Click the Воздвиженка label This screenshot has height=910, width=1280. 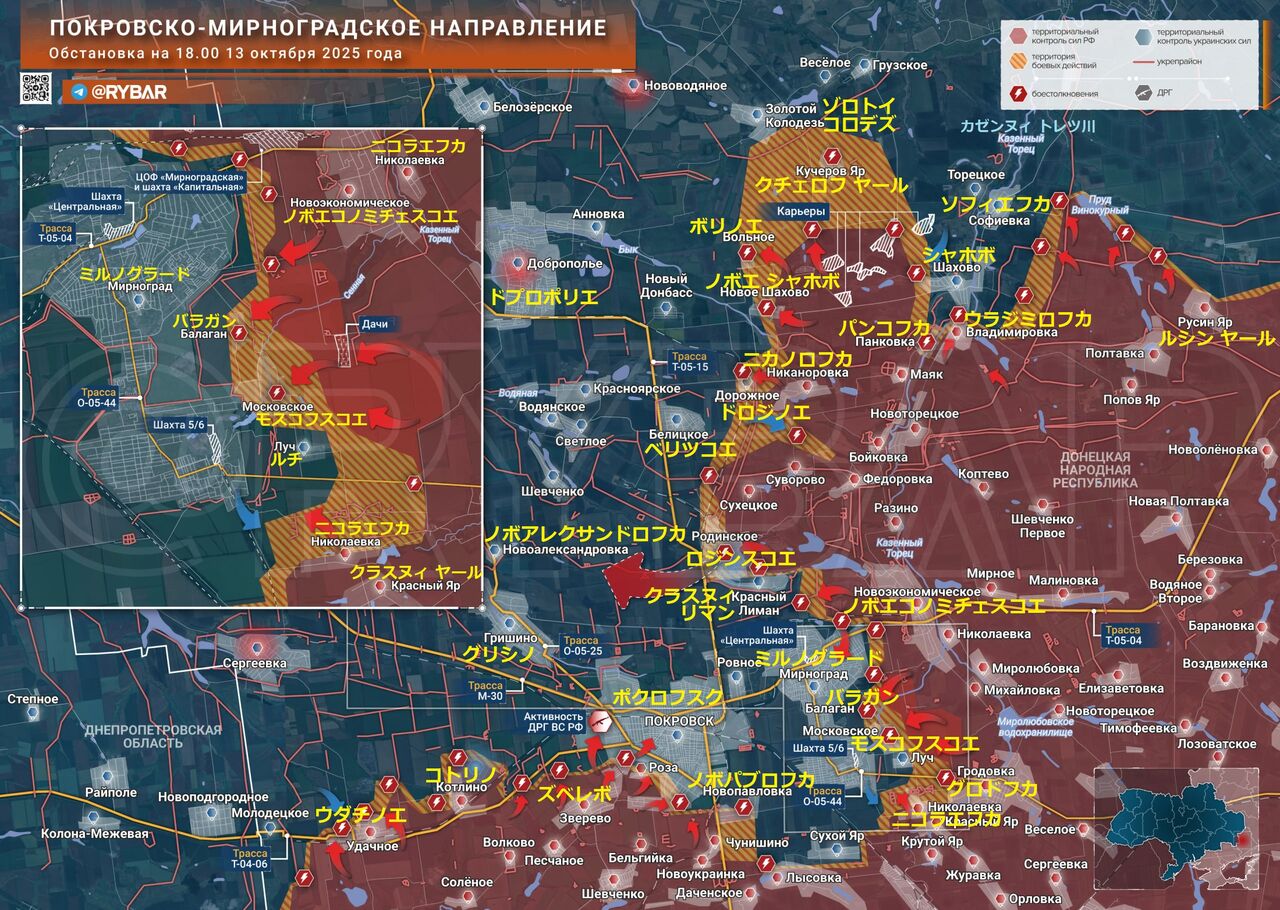point(1224,663)
